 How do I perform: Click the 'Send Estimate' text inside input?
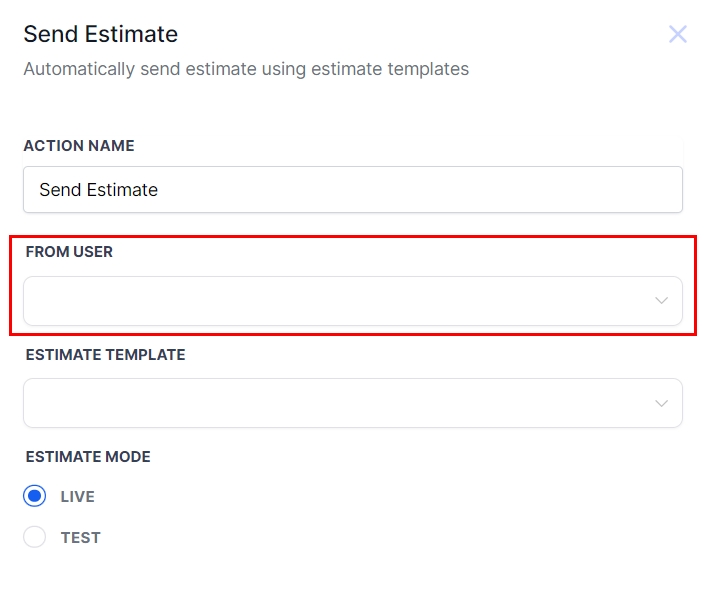tap(98, 189)
